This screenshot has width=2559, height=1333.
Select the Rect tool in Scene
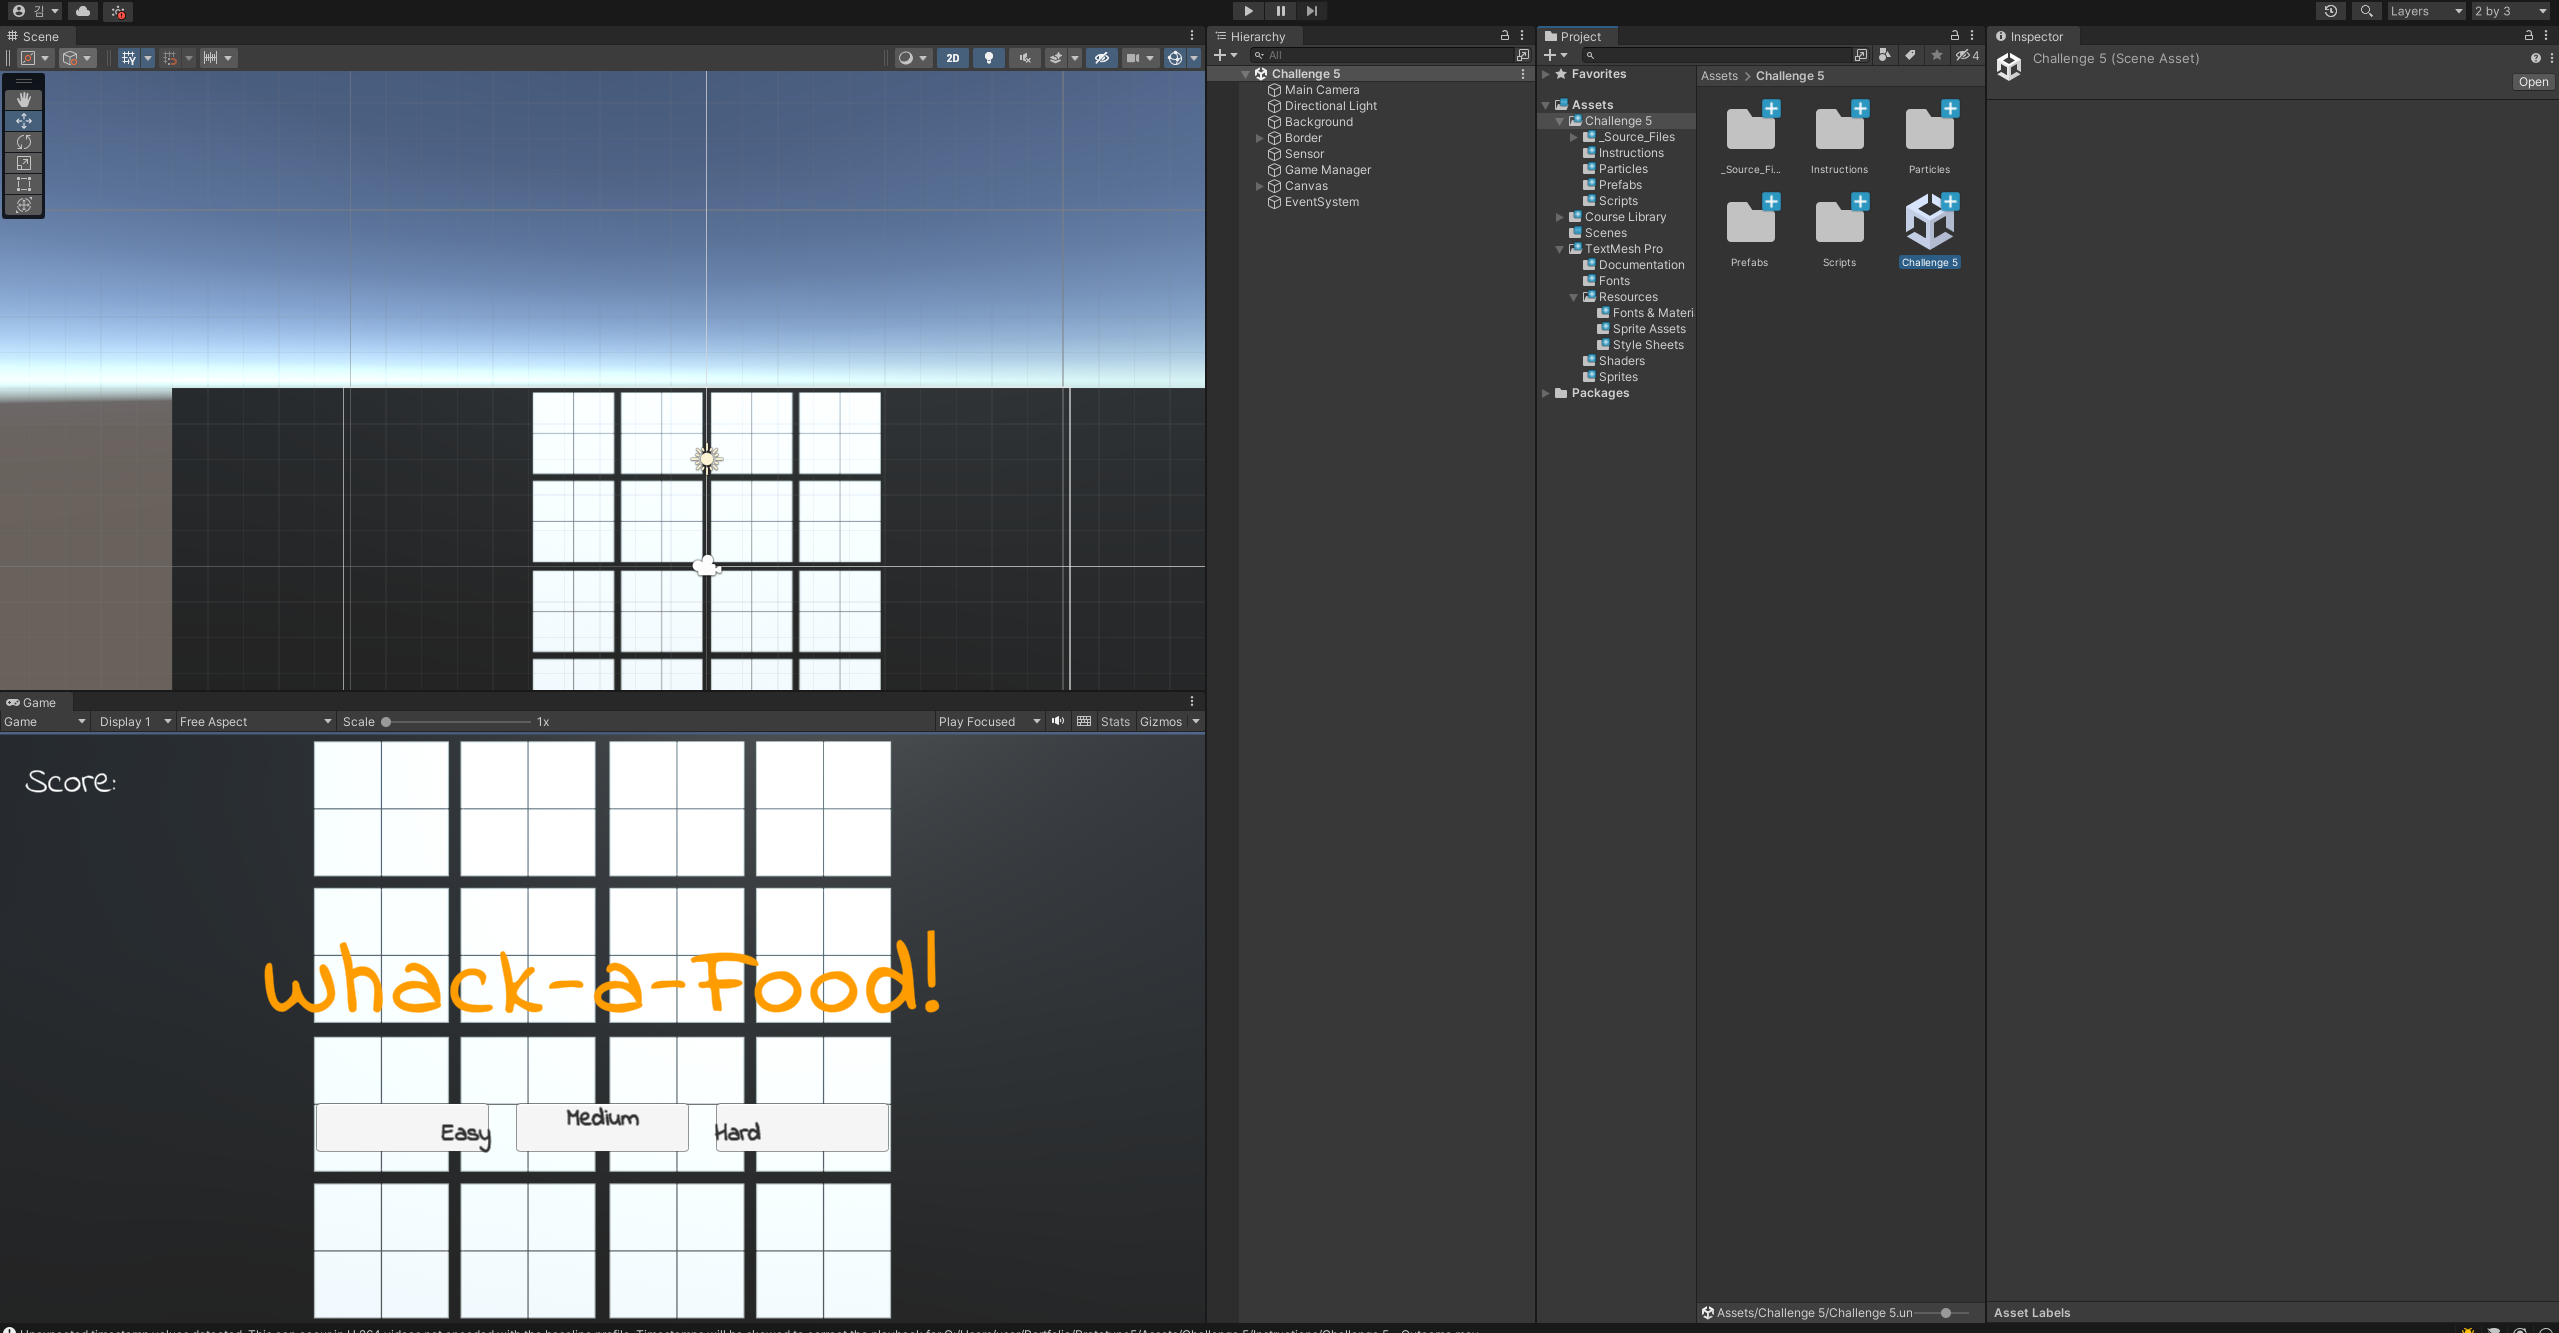[24, 184]
